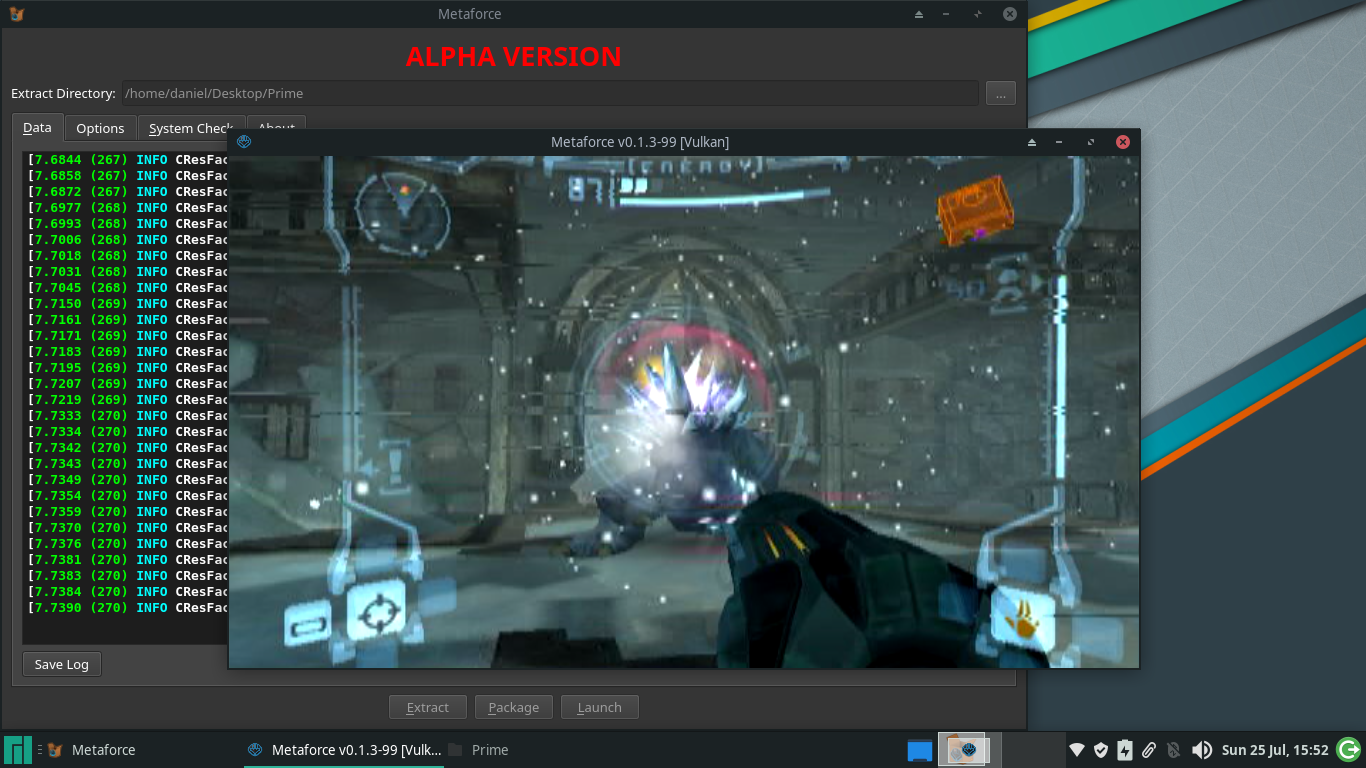This screenshot has width=1366, height=768.
Task: Switch to the Options tab
Action: [x=100, y=127]
